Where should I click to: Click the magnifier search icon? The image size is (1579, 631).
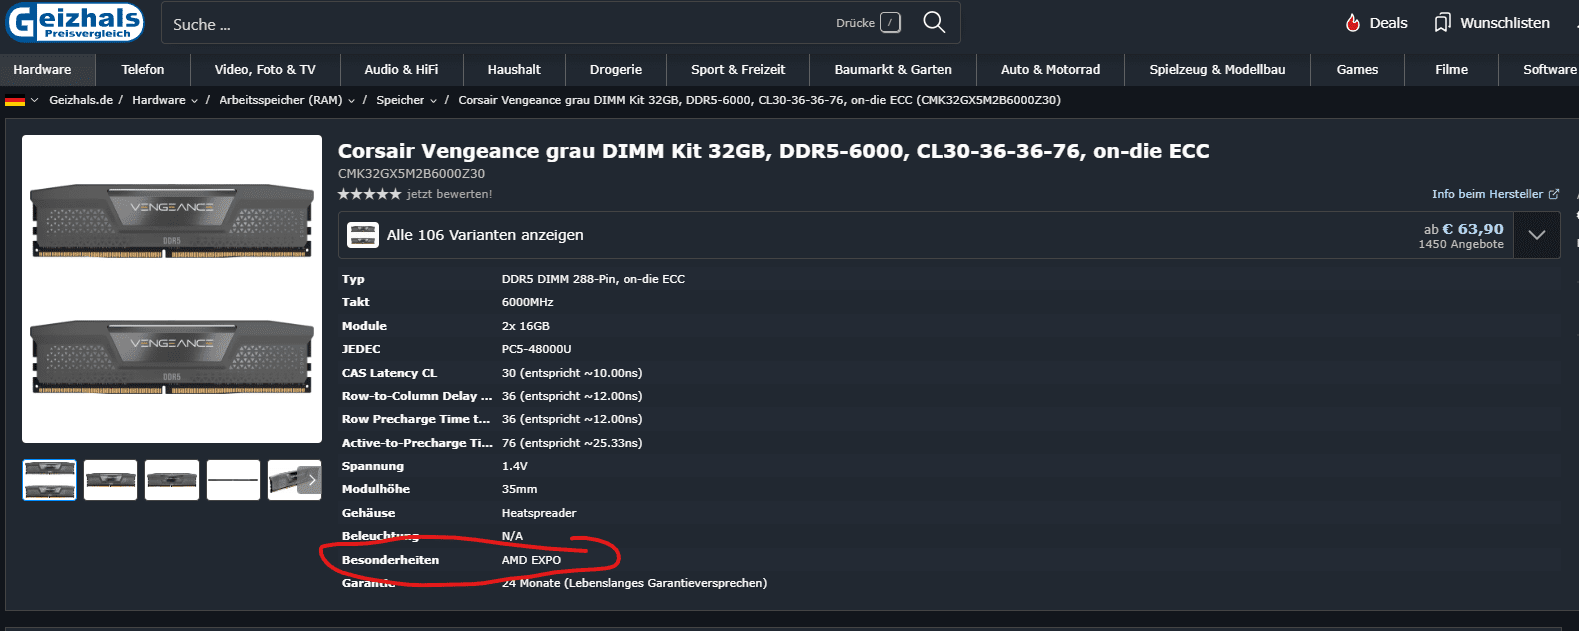(934, 22)
